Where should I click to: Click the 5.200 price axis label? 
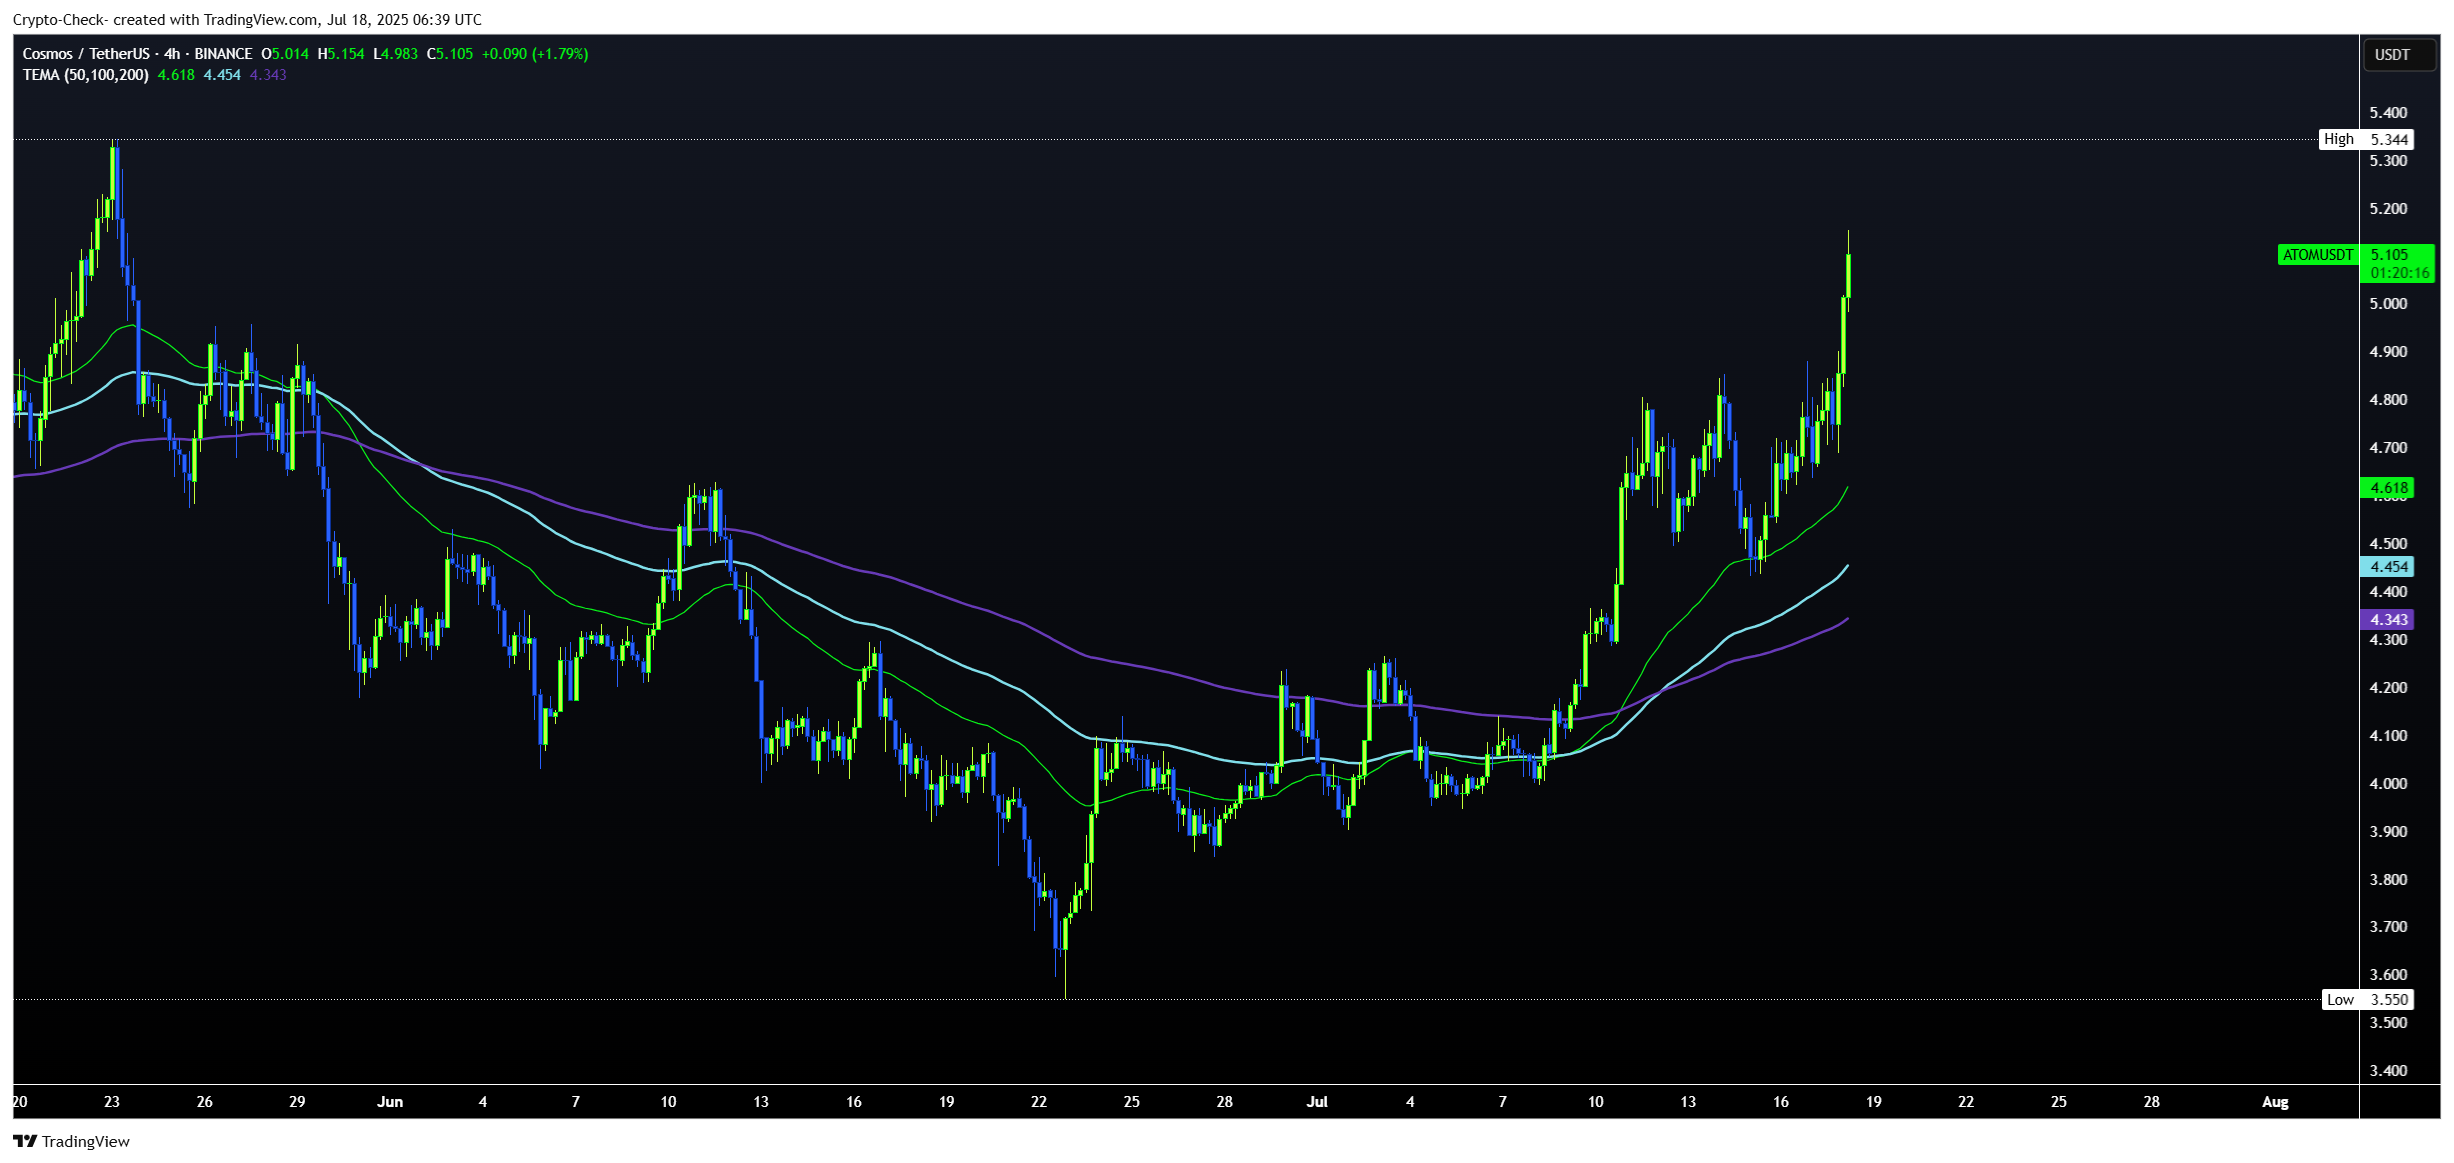click(2388, 208)
